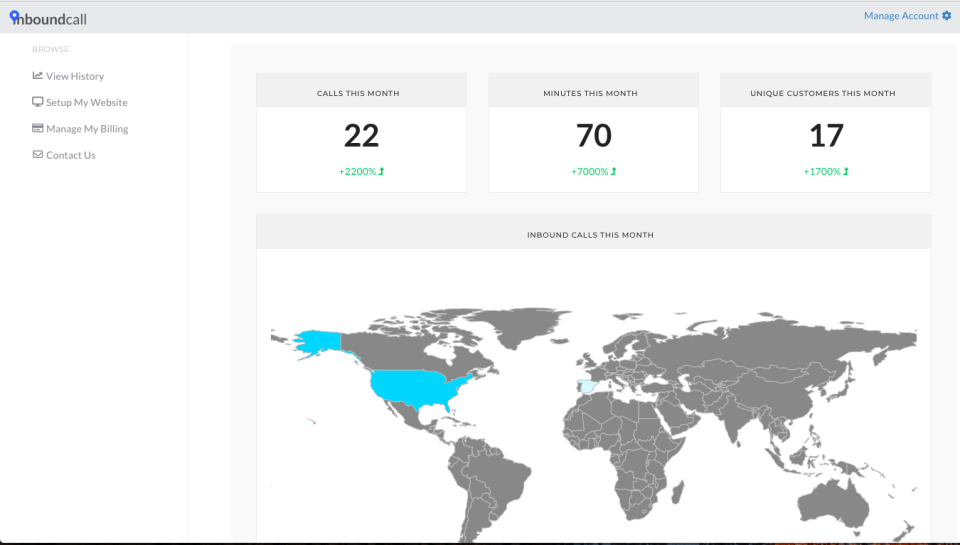Viewport: 960px width, 545px height.
Task: Select Australia on the map
Action: [834, 505]
